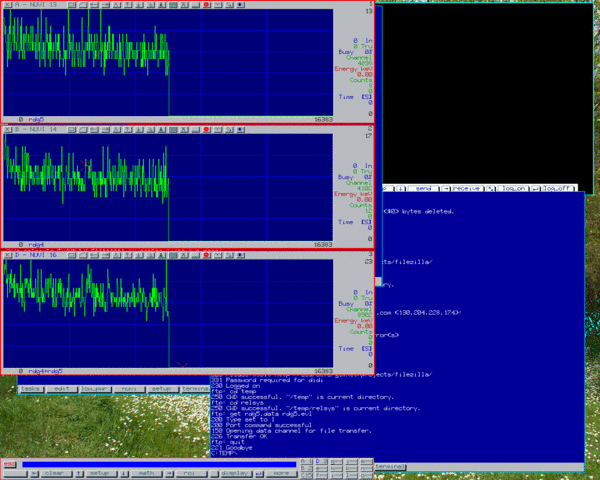Viewport: 600px width, 480px height.
Task: Click the esc button in the bottom command bar
Action: click(x=10, y=464)
